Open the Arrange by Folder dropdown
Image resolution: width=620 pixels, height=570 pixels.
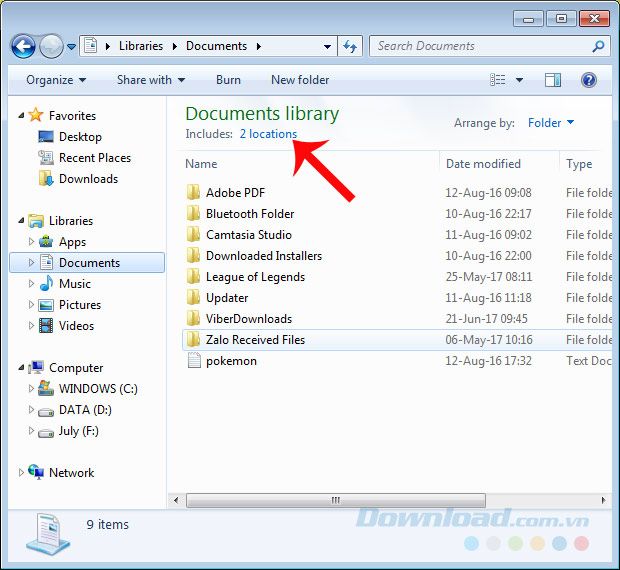point(551,123)
